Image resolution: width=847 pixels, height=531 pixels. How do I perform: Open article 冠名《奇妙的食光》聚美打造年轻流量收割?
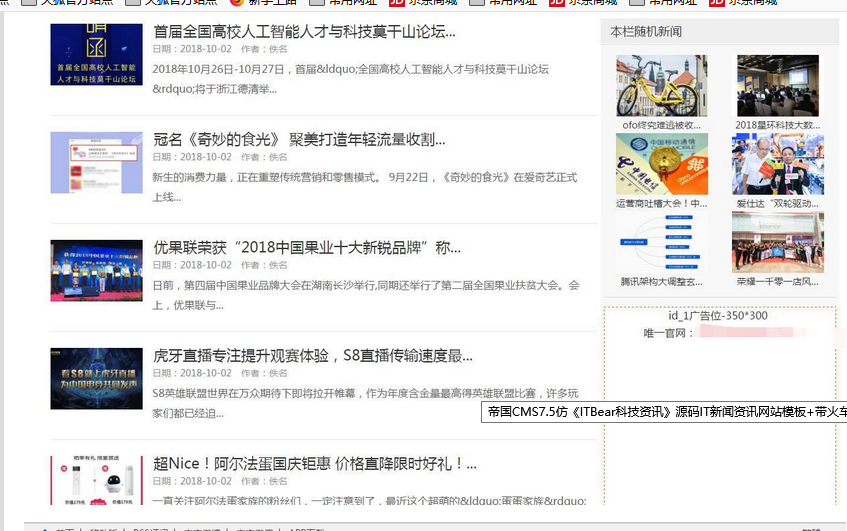click(299, 140)
